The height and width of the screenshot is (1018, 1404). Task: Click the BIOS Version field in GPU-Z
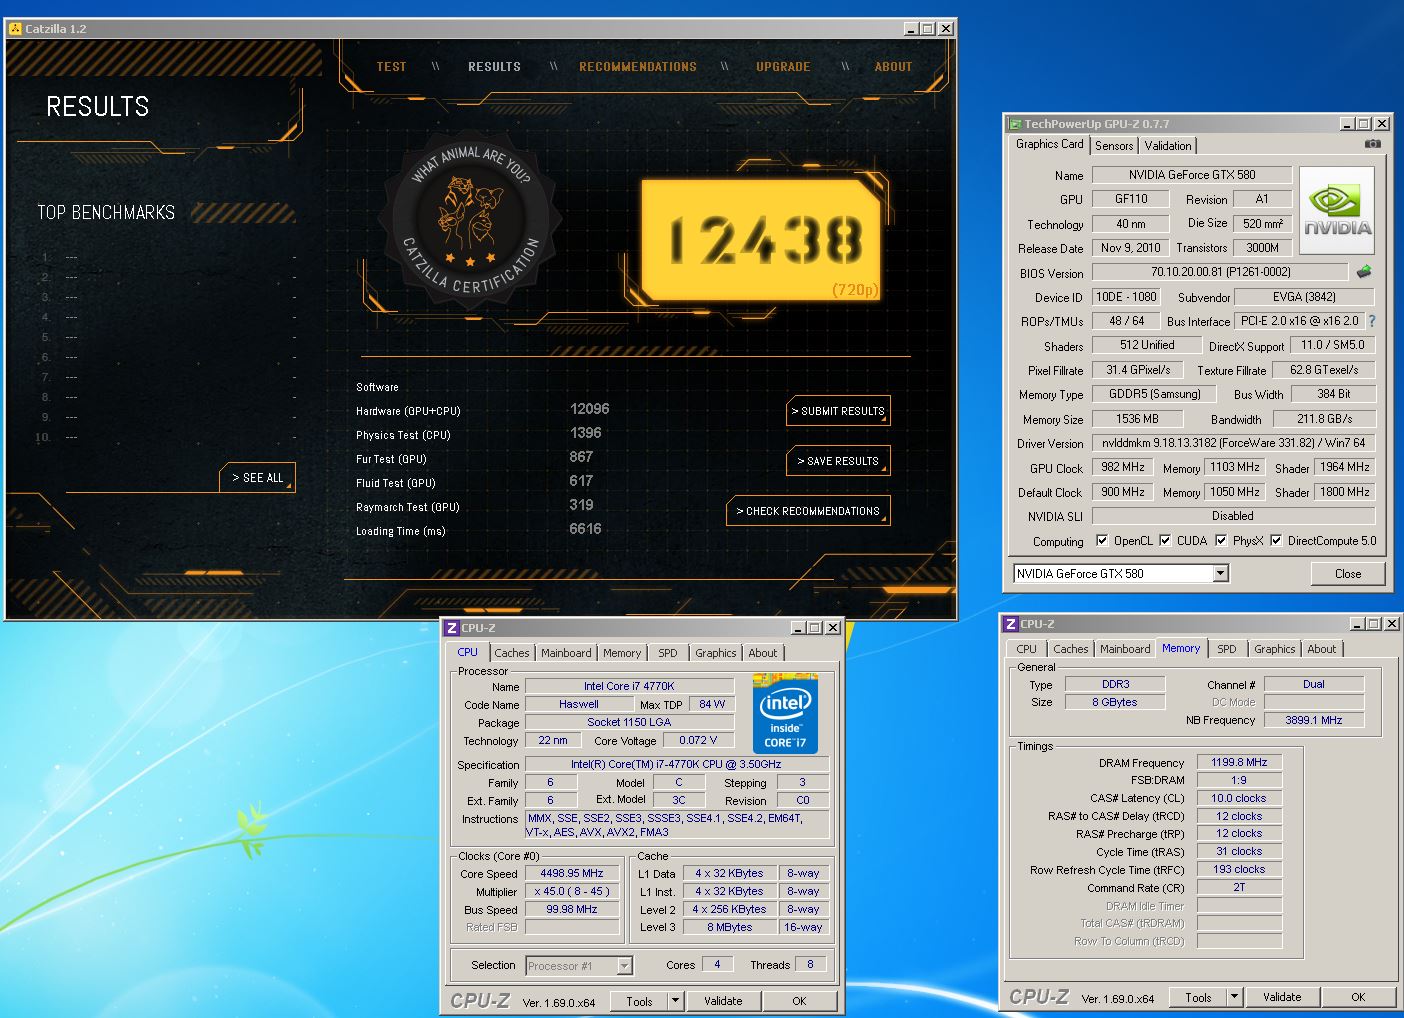coord(1220,272)
